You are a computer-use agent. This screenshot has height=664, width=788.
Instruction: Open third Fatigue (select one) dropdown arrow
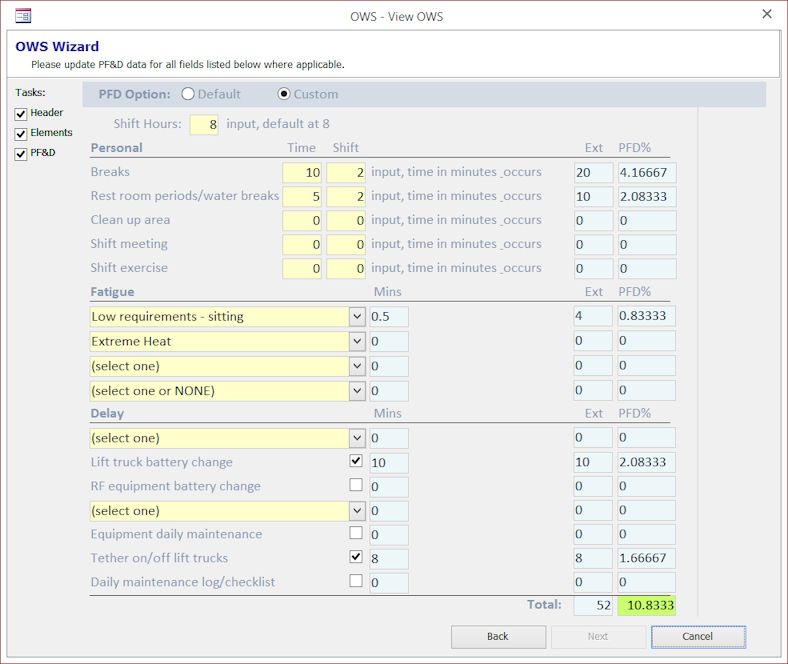click(357, 366)
